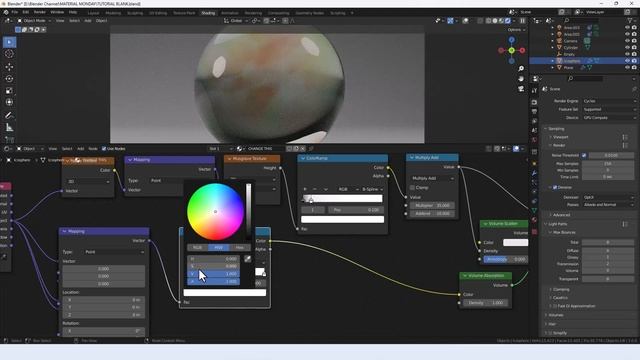Toggle the Denoise checkbox in render settings
The image size is (640, 360).
(555, 187)
